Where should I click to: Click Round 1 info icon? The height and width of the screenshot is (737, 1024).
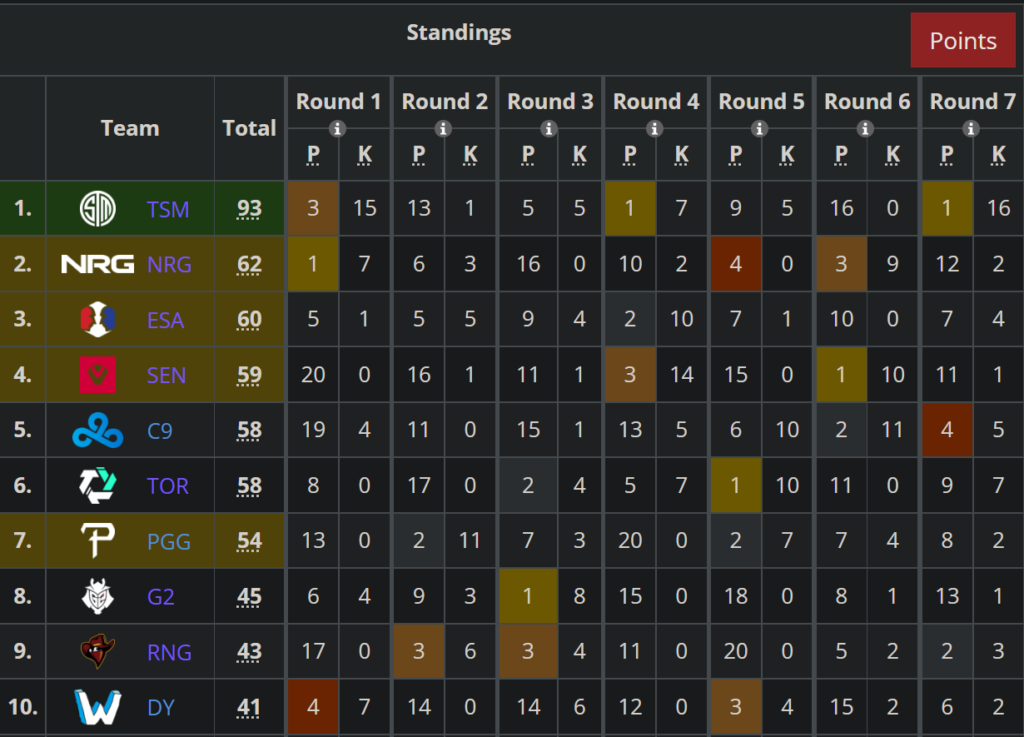[x=338, y=128]
